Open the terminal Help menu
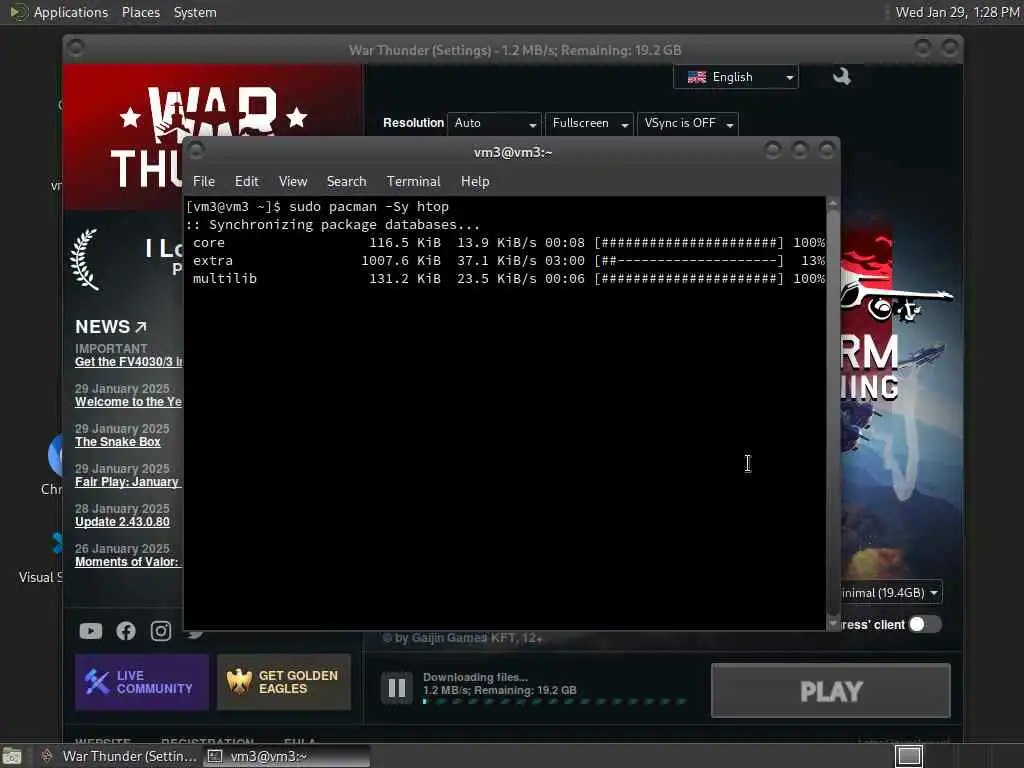The width and height of the screenshot is (1024, 768). tap(475, 182)
